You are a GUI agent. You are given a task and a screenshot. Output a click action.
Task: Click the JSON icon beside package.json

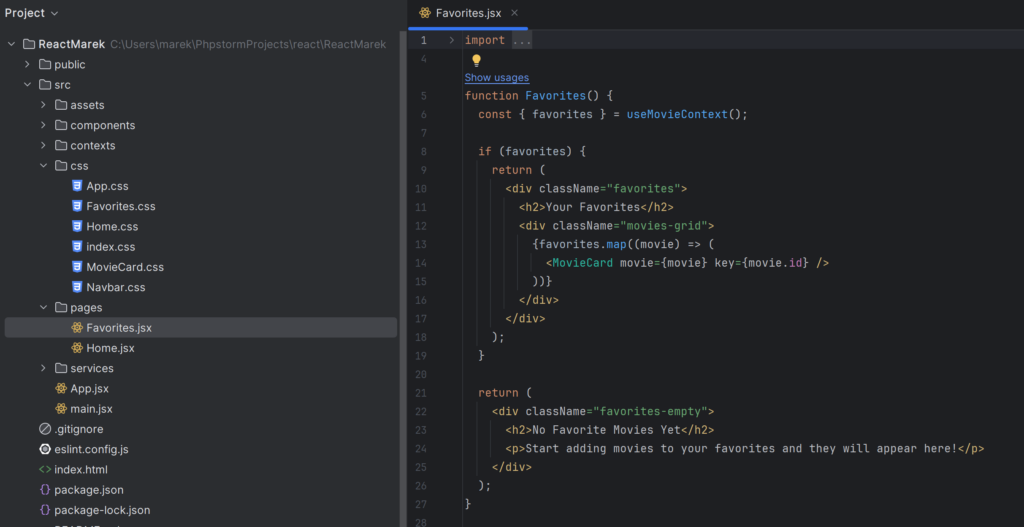[x=45, y=490]
